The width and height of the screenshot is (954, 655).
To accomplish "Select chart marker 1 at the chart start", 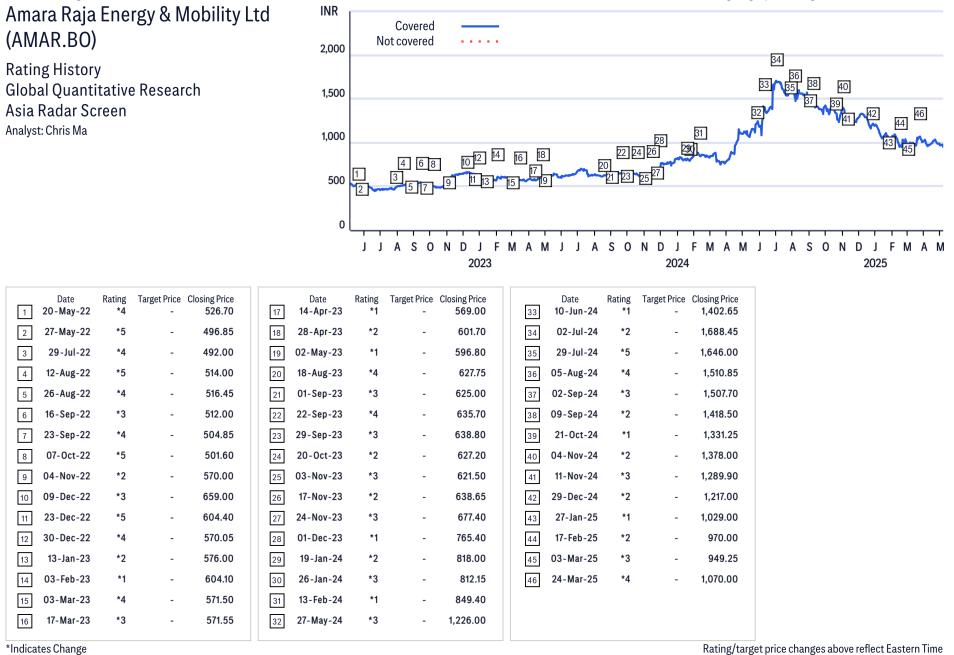I will tap(359, 175).
